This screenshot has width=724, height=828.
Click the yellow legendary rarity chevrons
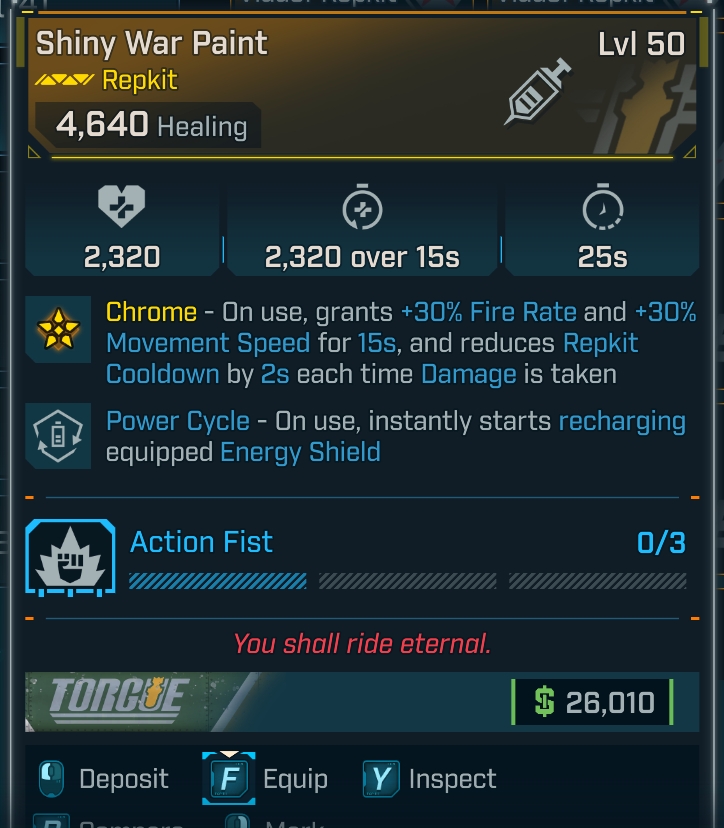(64, 80)
